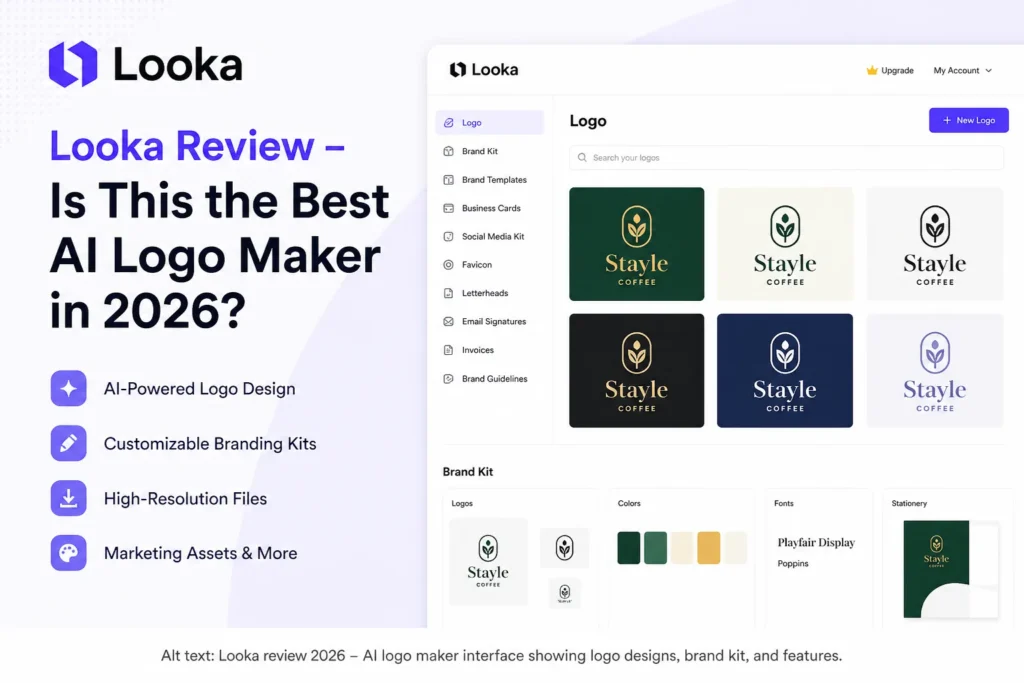Click the New Logo button
The width and height of the screenshot is (1024, 683).
tap(968, 120)
